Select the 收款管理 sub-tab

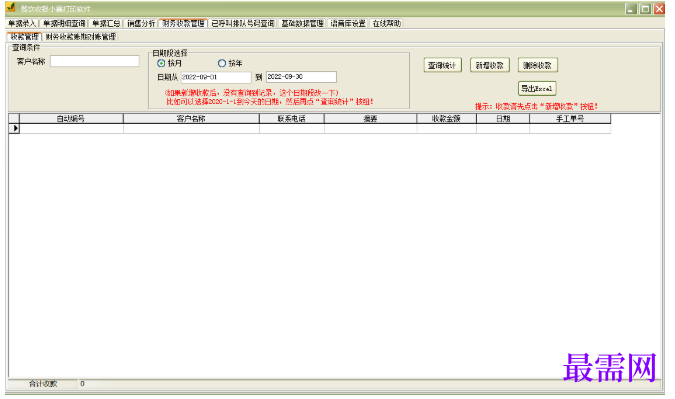(25, 37)
